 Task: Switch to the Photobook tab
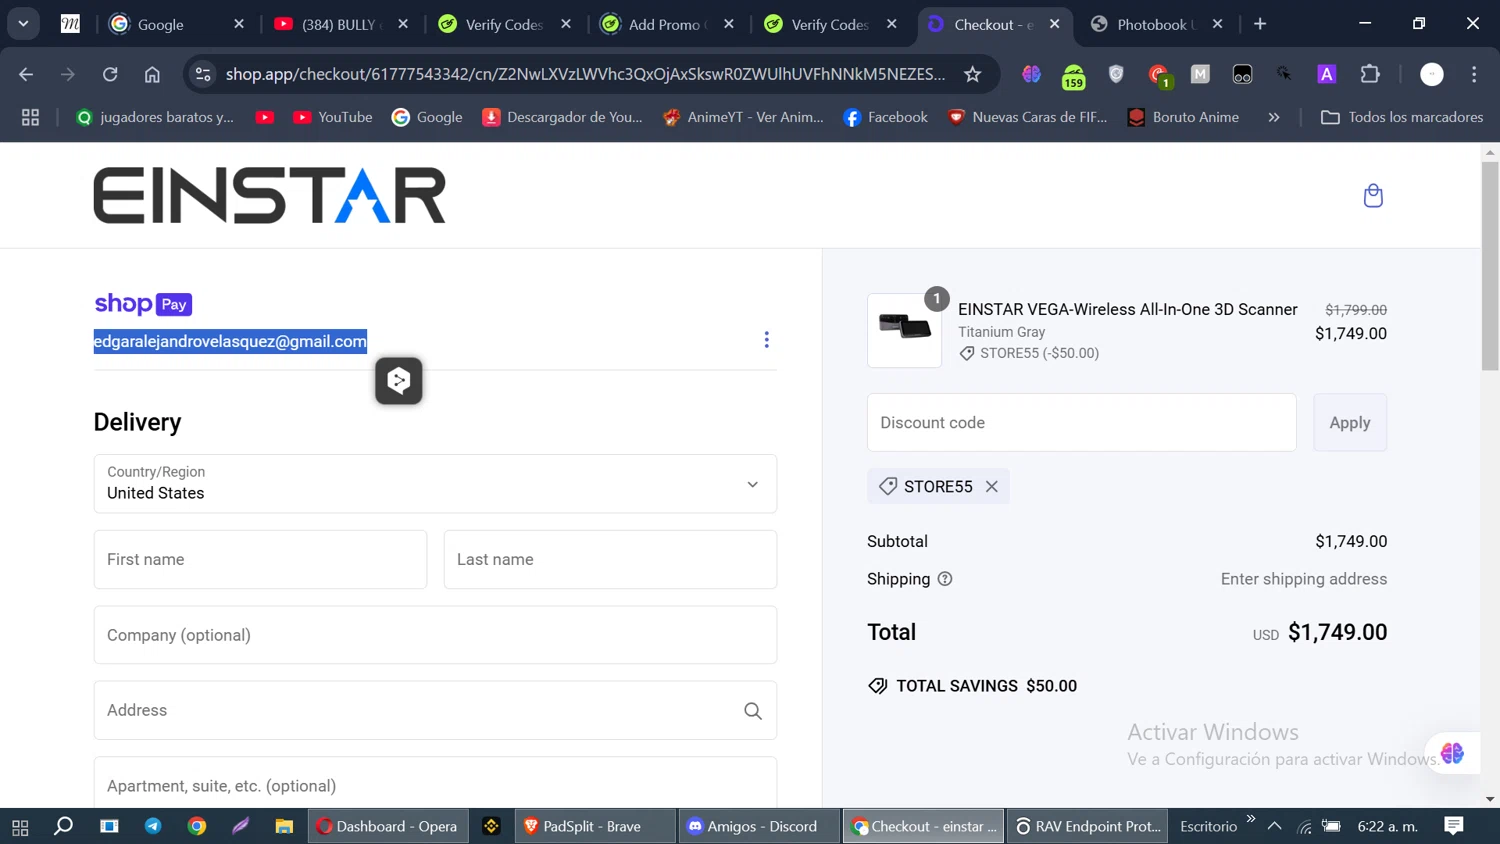point(1157,24)
